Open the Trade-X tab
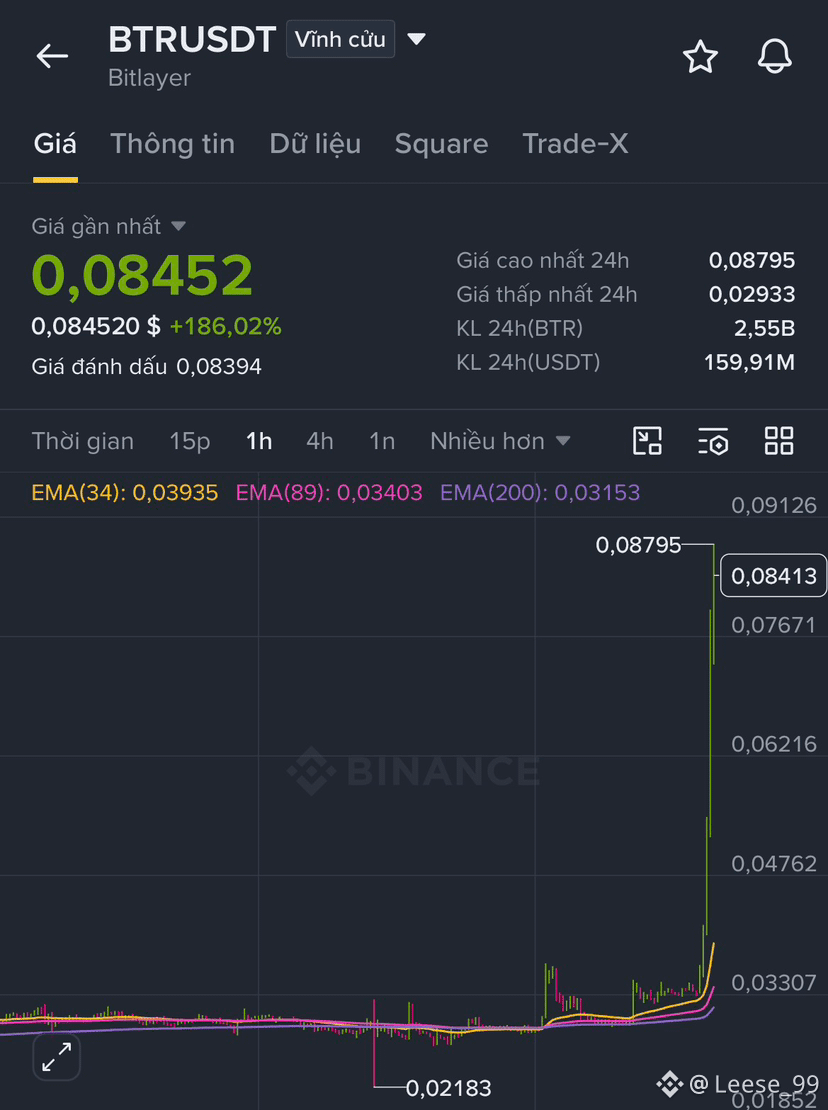828x1110 pixels. pyautogui.click(x=575, y=144)
